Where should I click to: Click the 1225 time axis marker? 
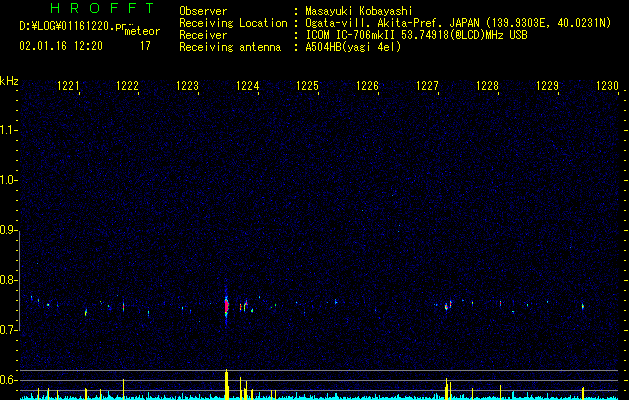pos(307,86)
